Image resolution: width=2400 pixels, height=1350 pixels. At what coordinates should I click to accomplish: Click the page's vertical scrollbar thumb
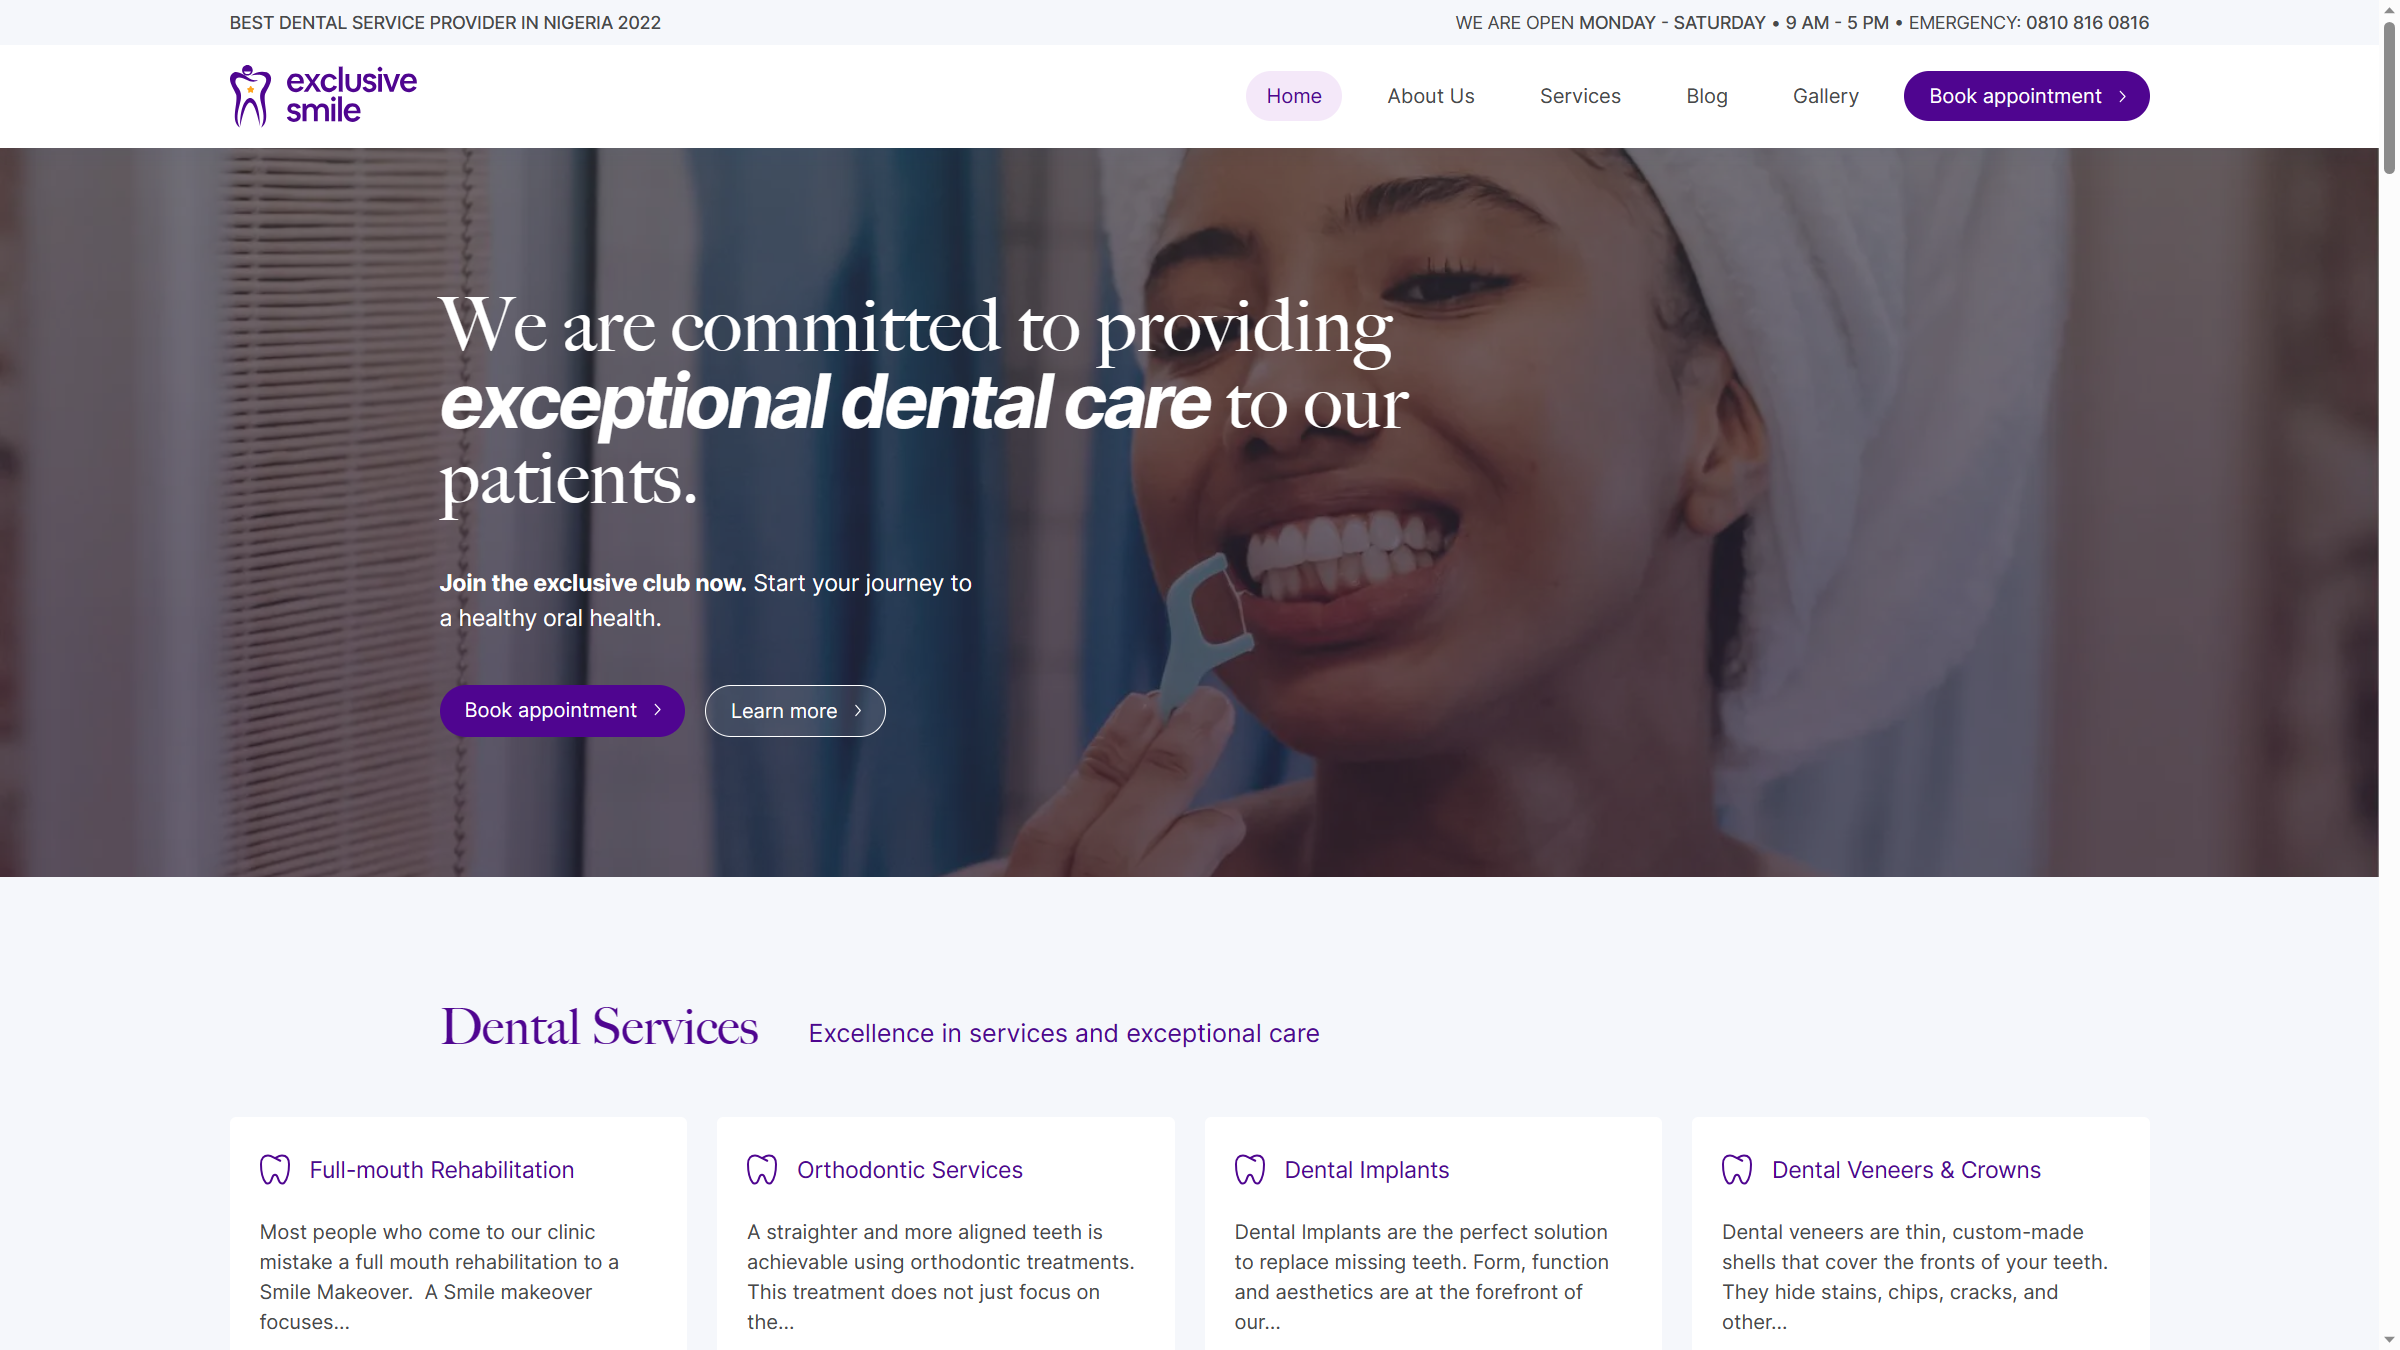2389,98
